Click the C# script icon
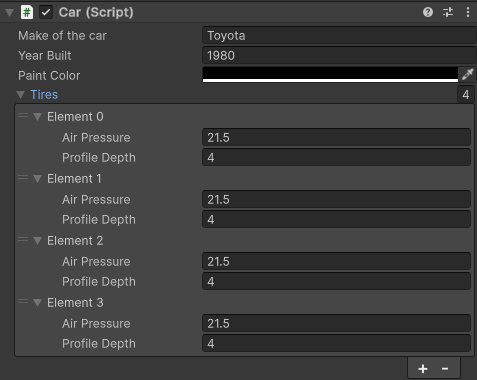This screenshot has height=380, width=477. tap(27, 13)
